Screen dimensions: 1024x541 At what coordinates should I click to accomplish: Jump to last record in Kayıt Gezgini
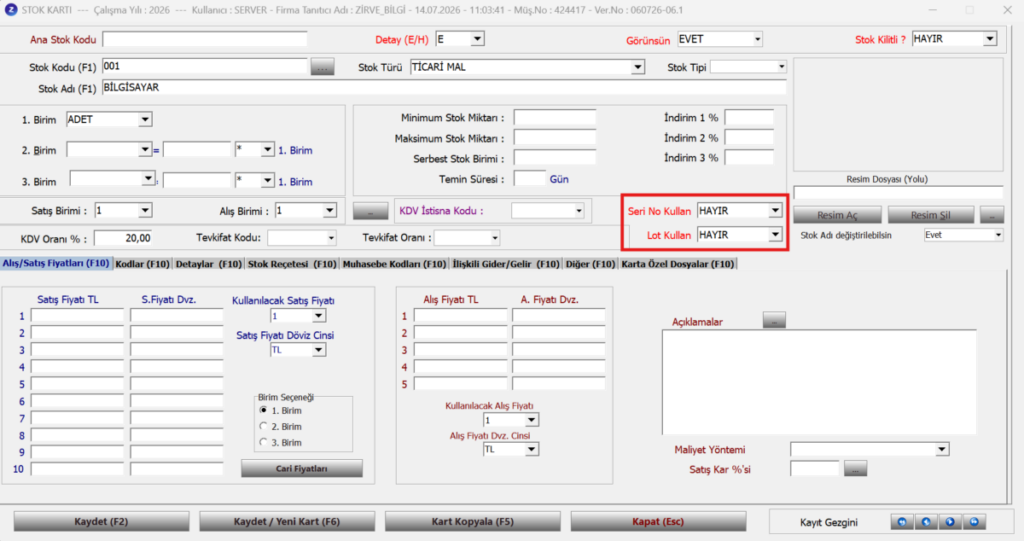tap(974, 522)
